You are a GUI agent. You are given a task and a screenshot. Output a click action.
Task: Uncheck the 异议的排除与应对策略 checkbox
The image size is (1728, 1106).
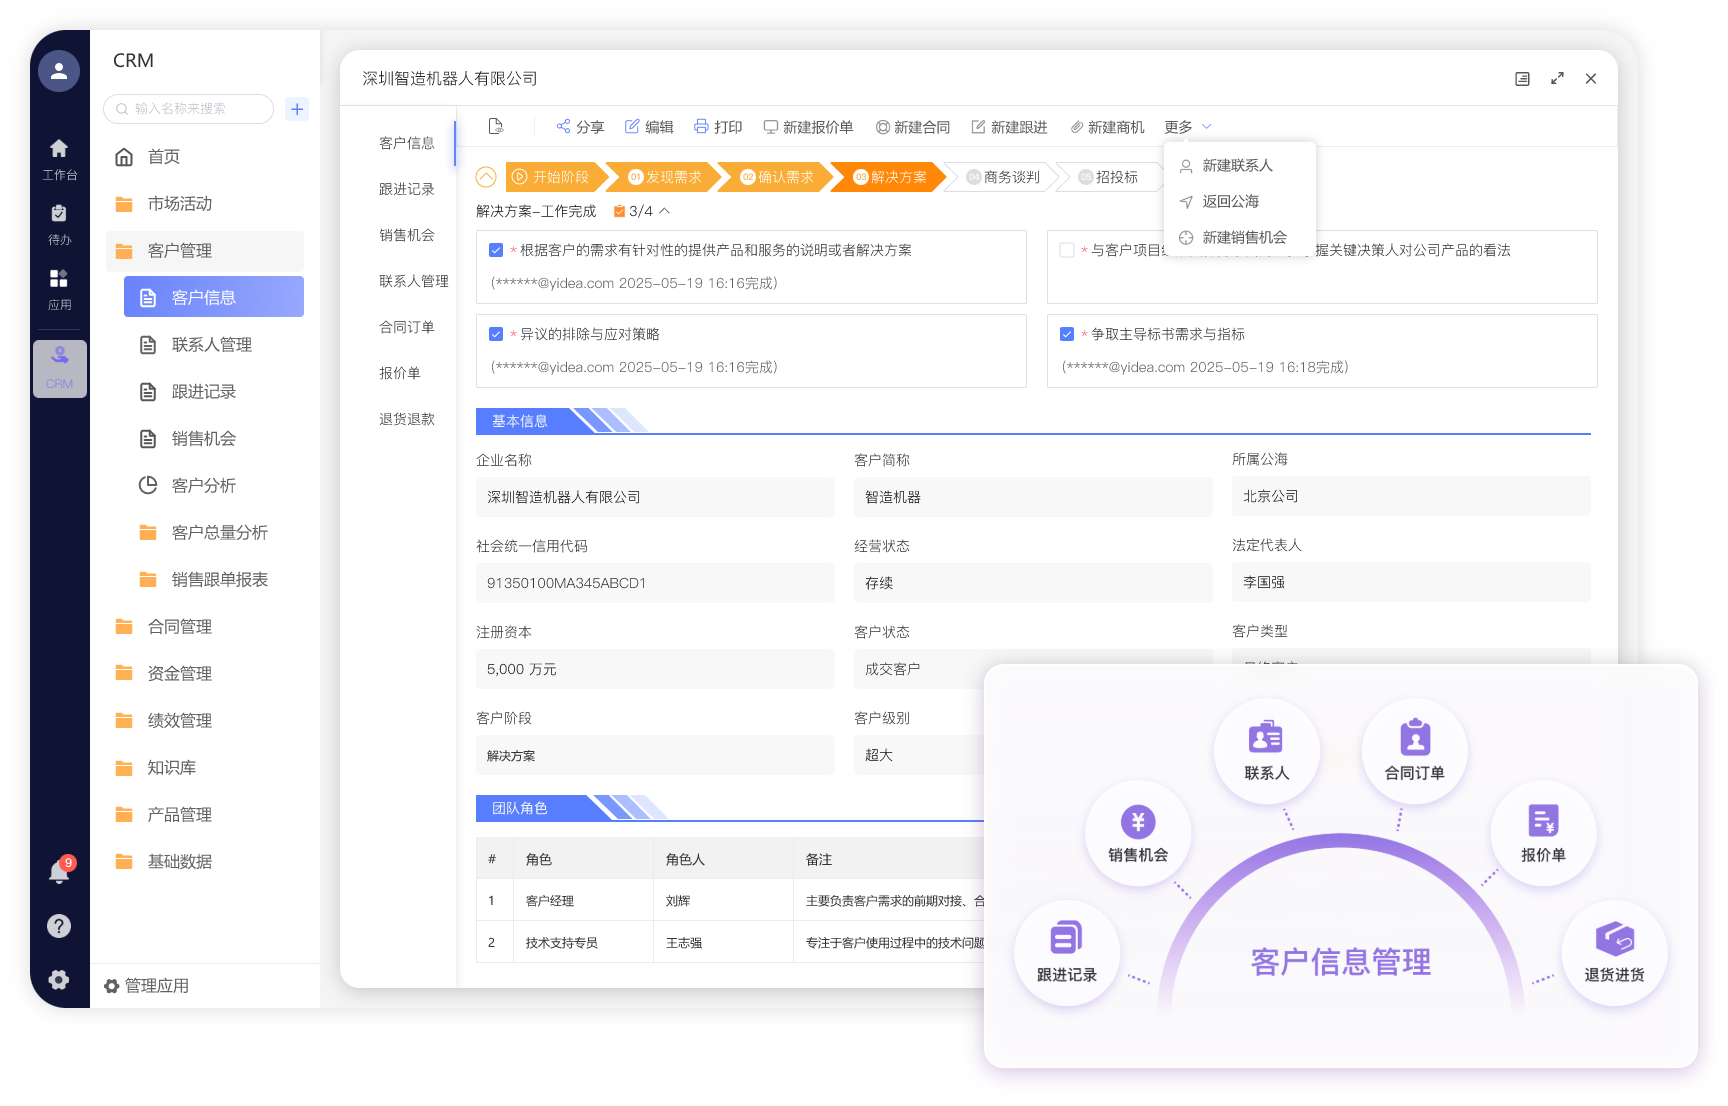[496, 333]
